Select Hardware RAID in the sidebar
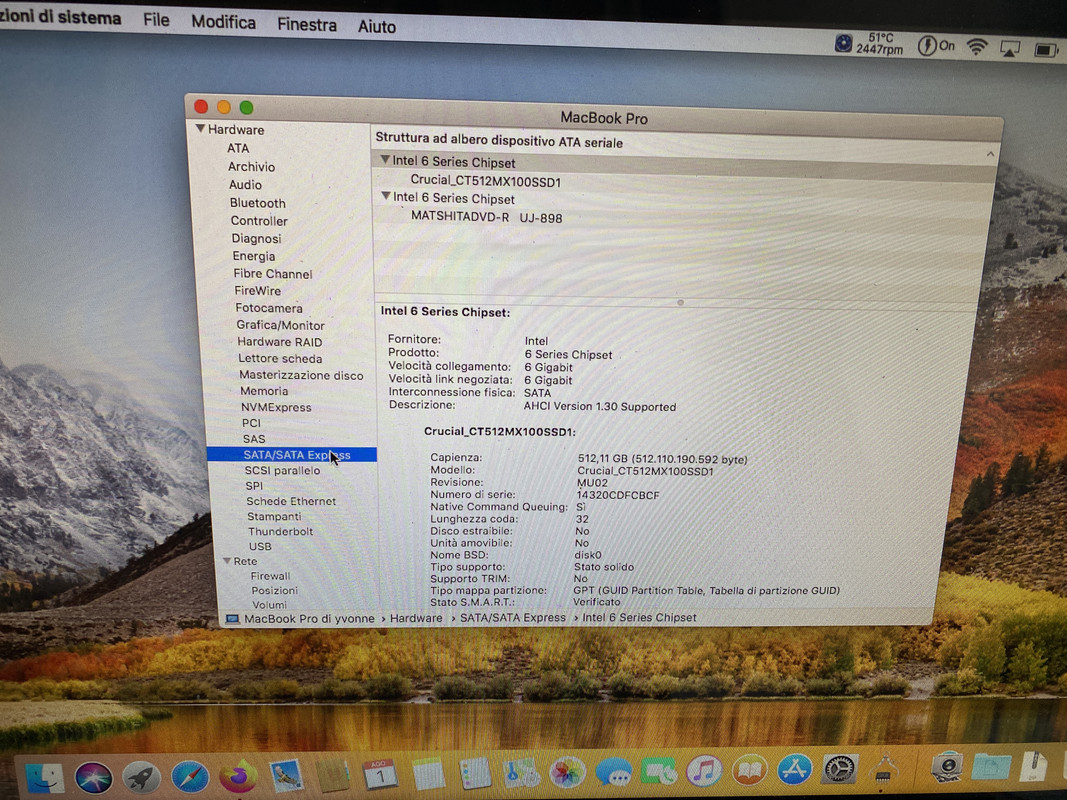Viewport: 1067px width, 800px height. click(280, 341)
